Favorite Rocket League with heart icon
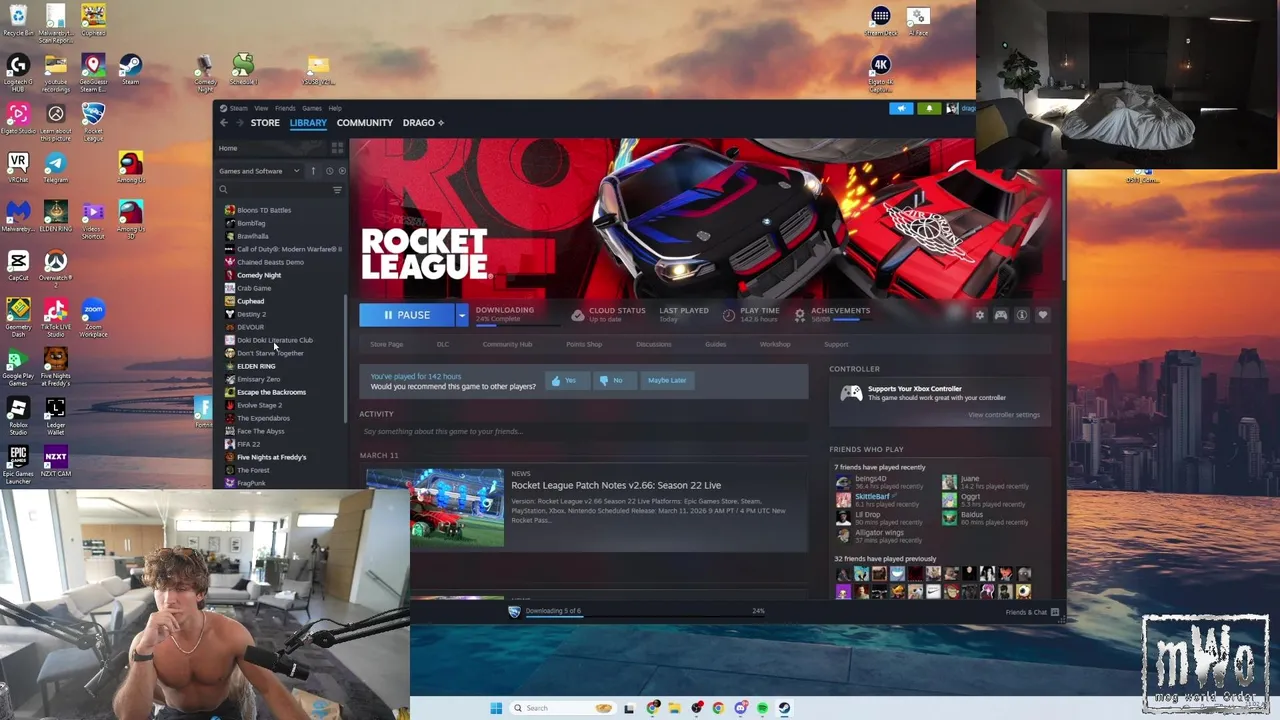Image resolution: width=1280 pixels, height=720 pixels. point(1042,315)
